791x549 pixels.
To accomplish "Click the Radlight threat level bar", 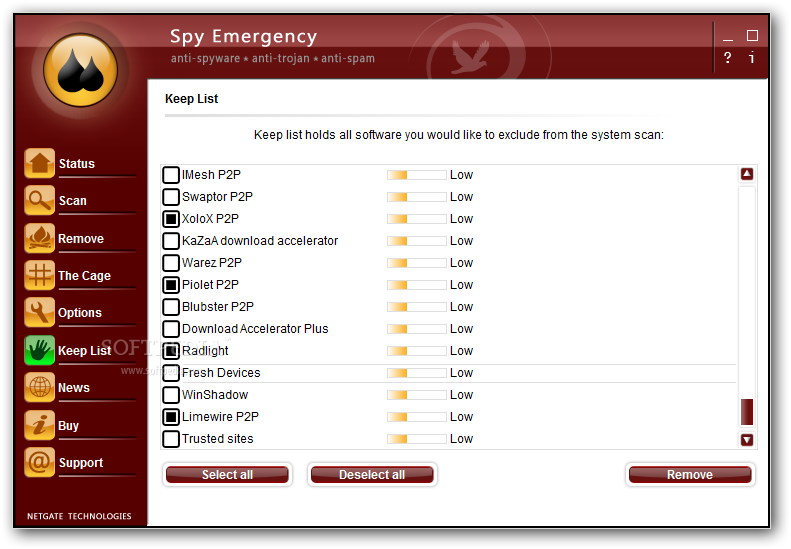I will (417, 351).
